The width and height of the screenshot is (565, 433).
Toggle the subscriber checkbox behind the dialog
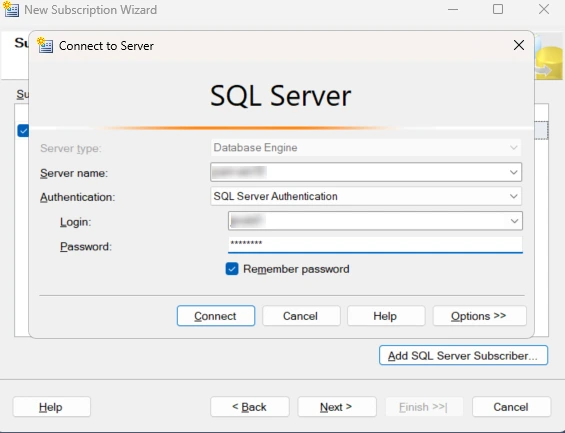point(23,131)
